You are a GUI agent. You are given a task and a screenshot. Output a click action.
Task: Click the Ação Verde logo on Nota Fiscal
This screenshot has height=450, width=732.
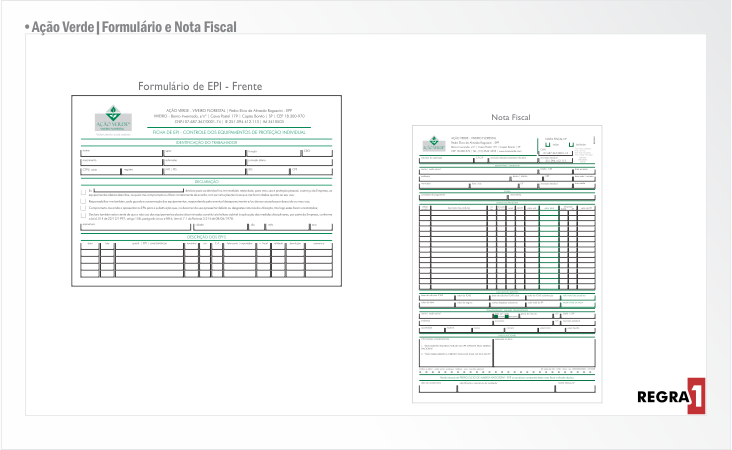434,143
